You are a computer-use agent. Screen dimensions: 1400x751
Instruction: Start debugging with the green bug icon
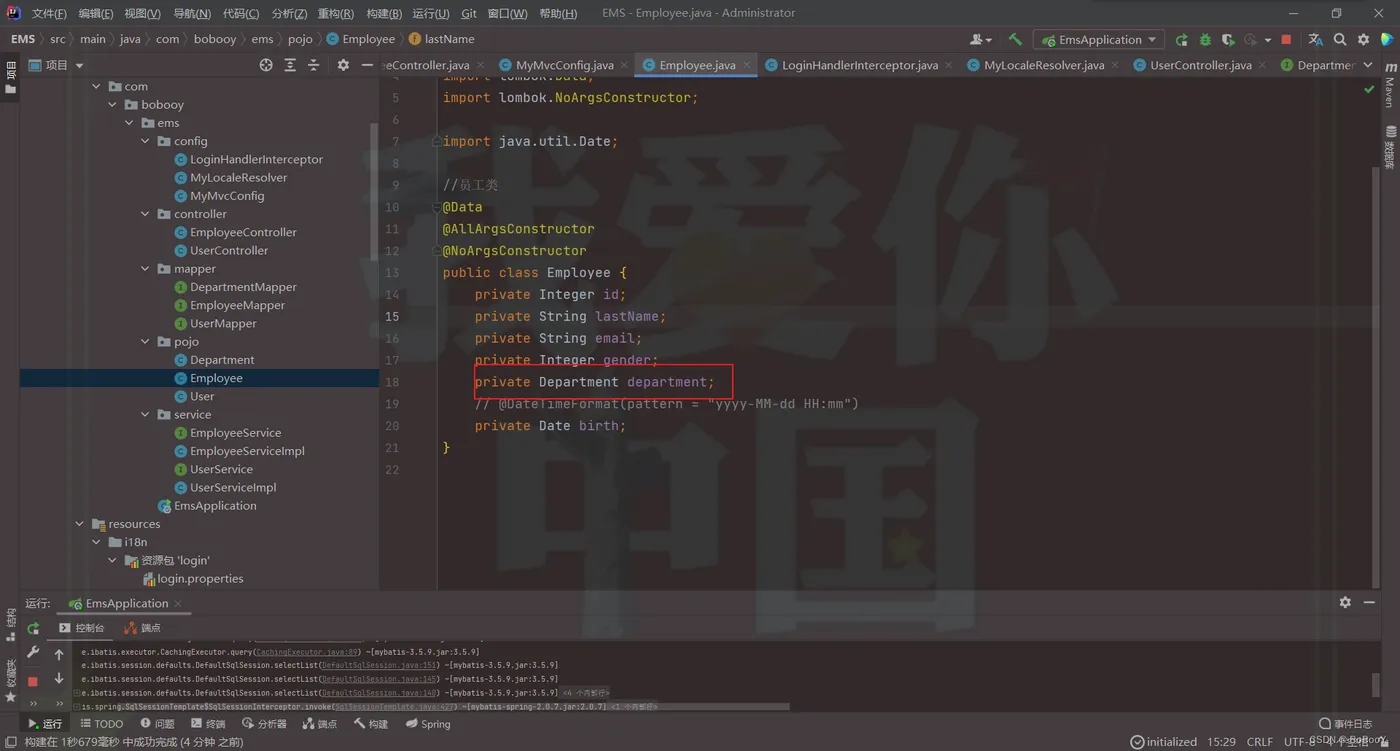tap(1205, 40)
